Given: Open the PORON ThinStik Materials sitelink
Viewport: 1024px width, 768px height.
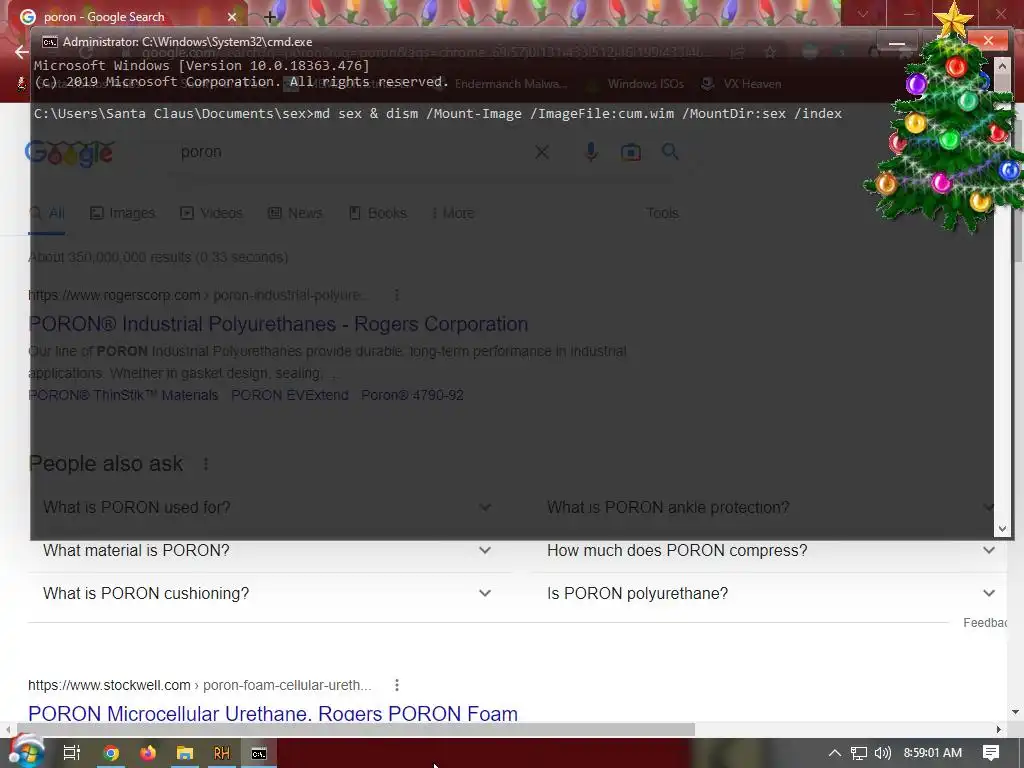Looking at the screenshot, I should tap(123, 395).
